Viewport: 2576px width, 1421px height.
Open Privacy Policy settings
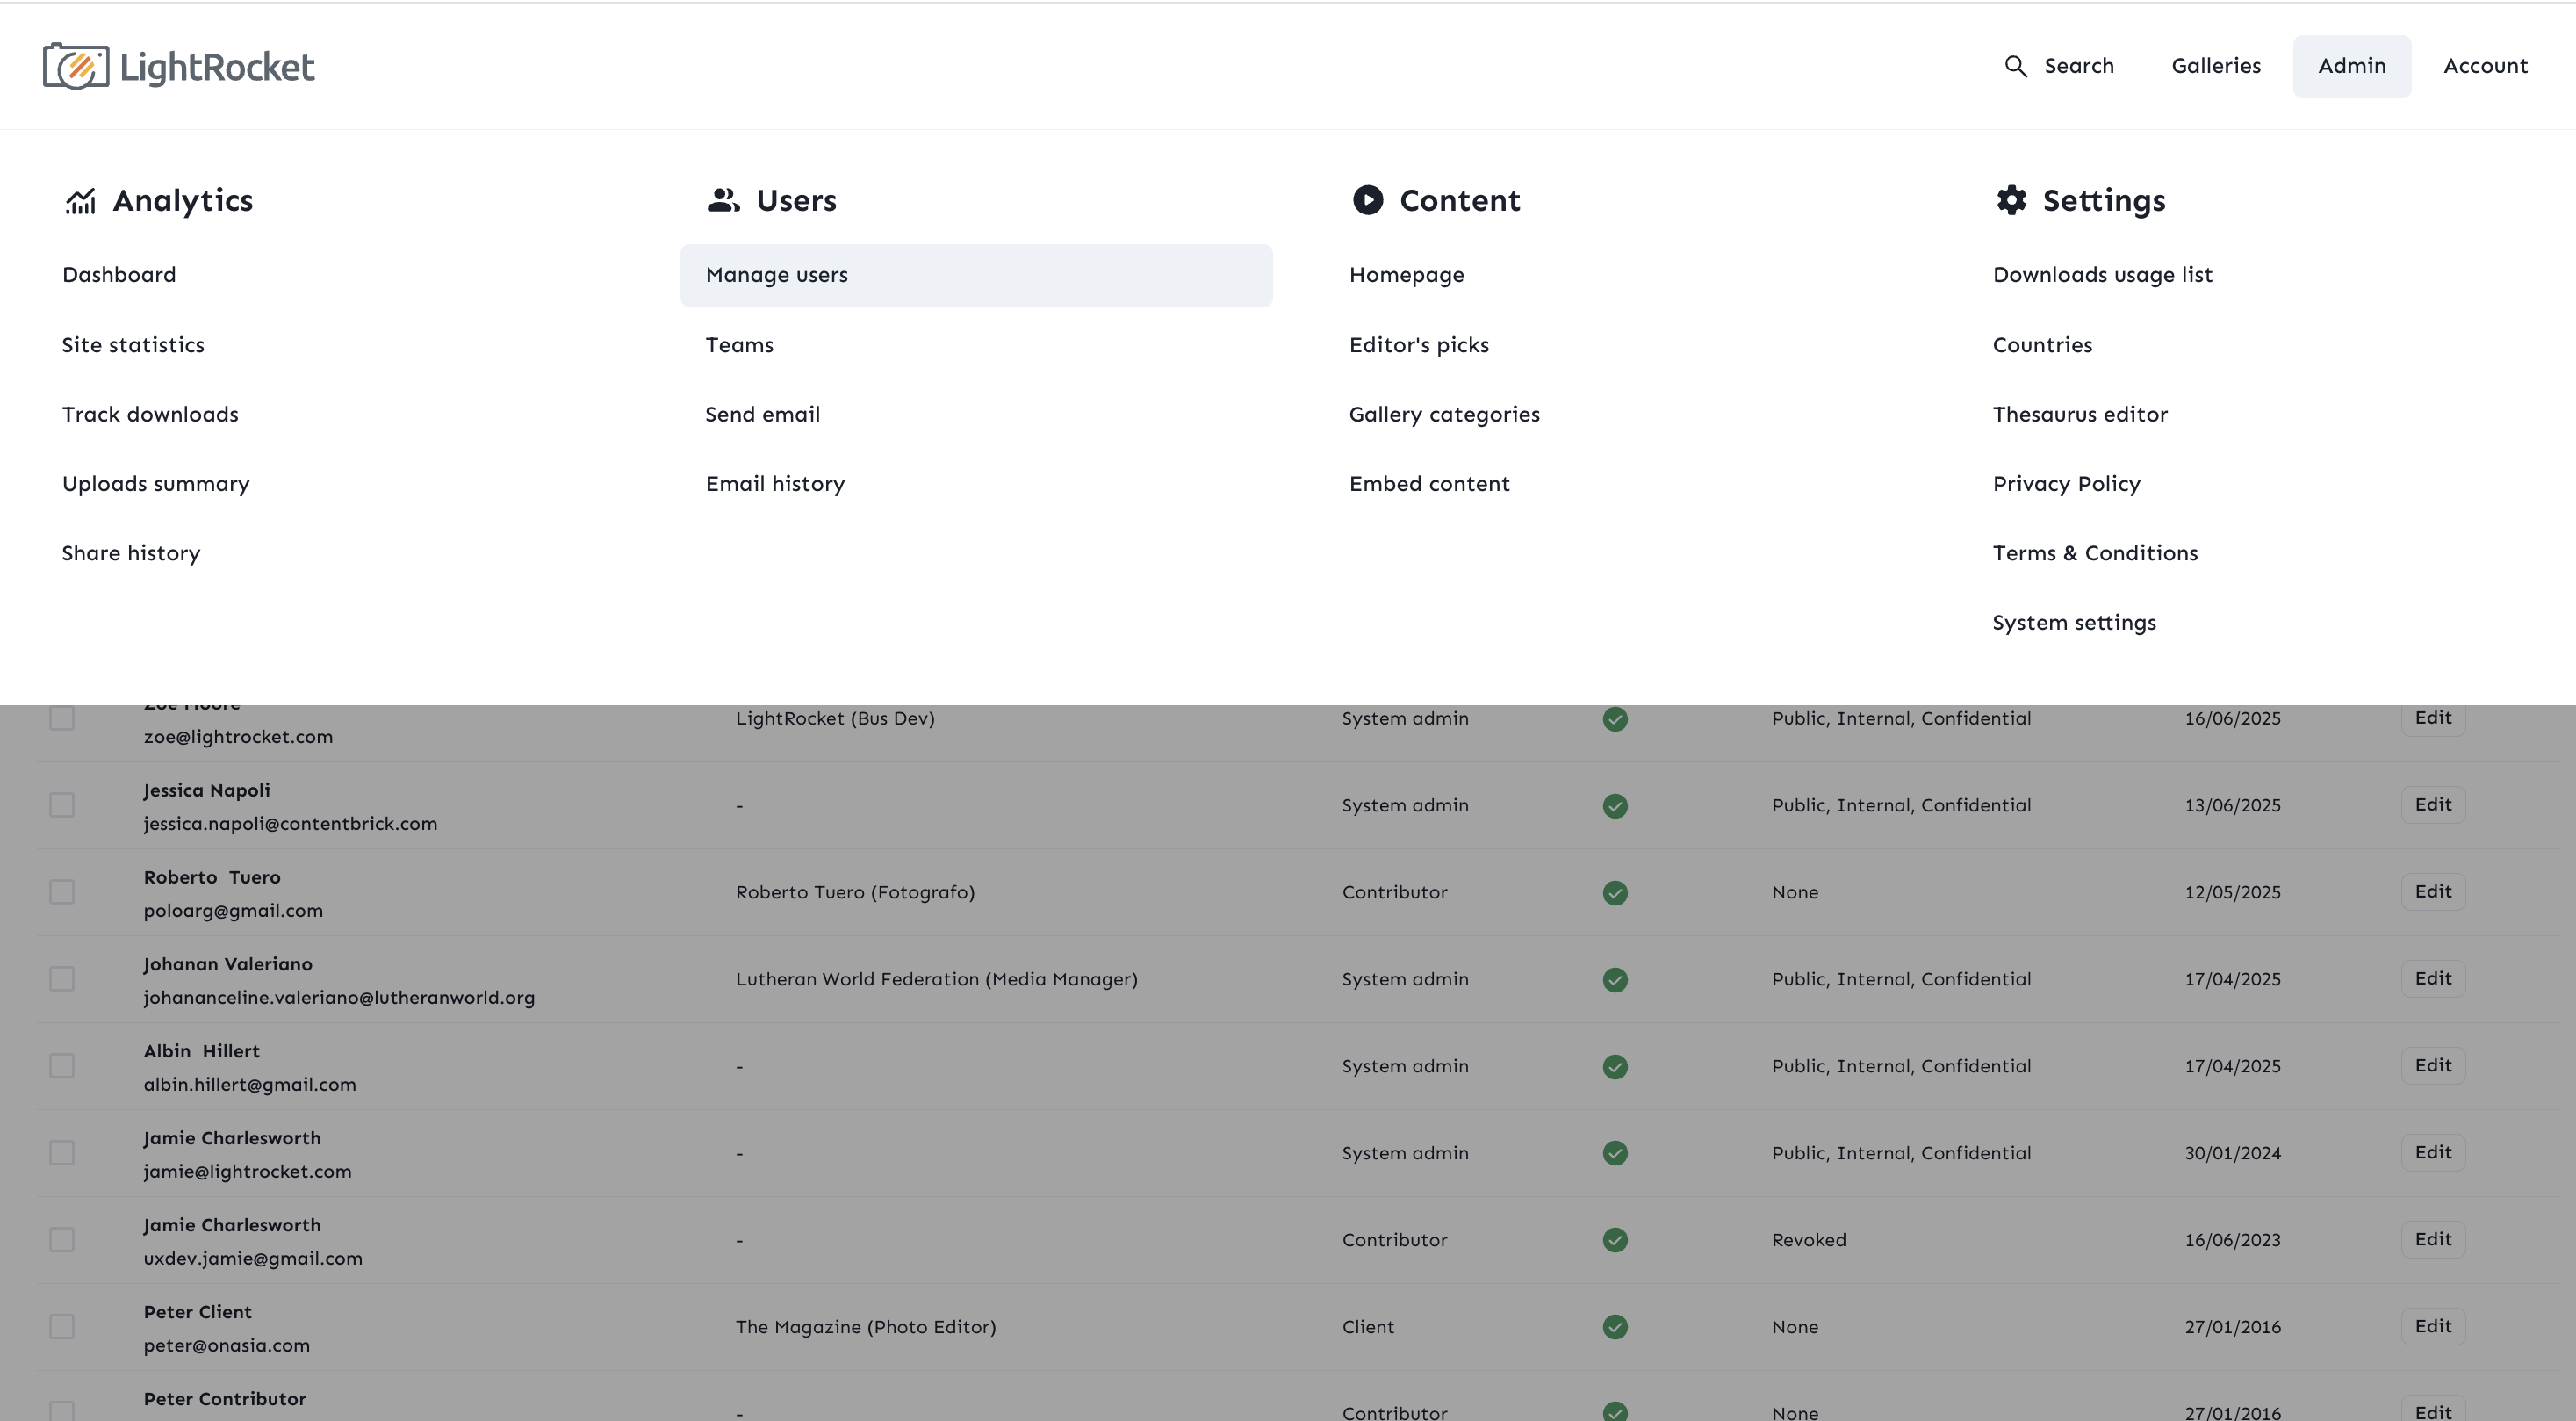point(2066,484)
